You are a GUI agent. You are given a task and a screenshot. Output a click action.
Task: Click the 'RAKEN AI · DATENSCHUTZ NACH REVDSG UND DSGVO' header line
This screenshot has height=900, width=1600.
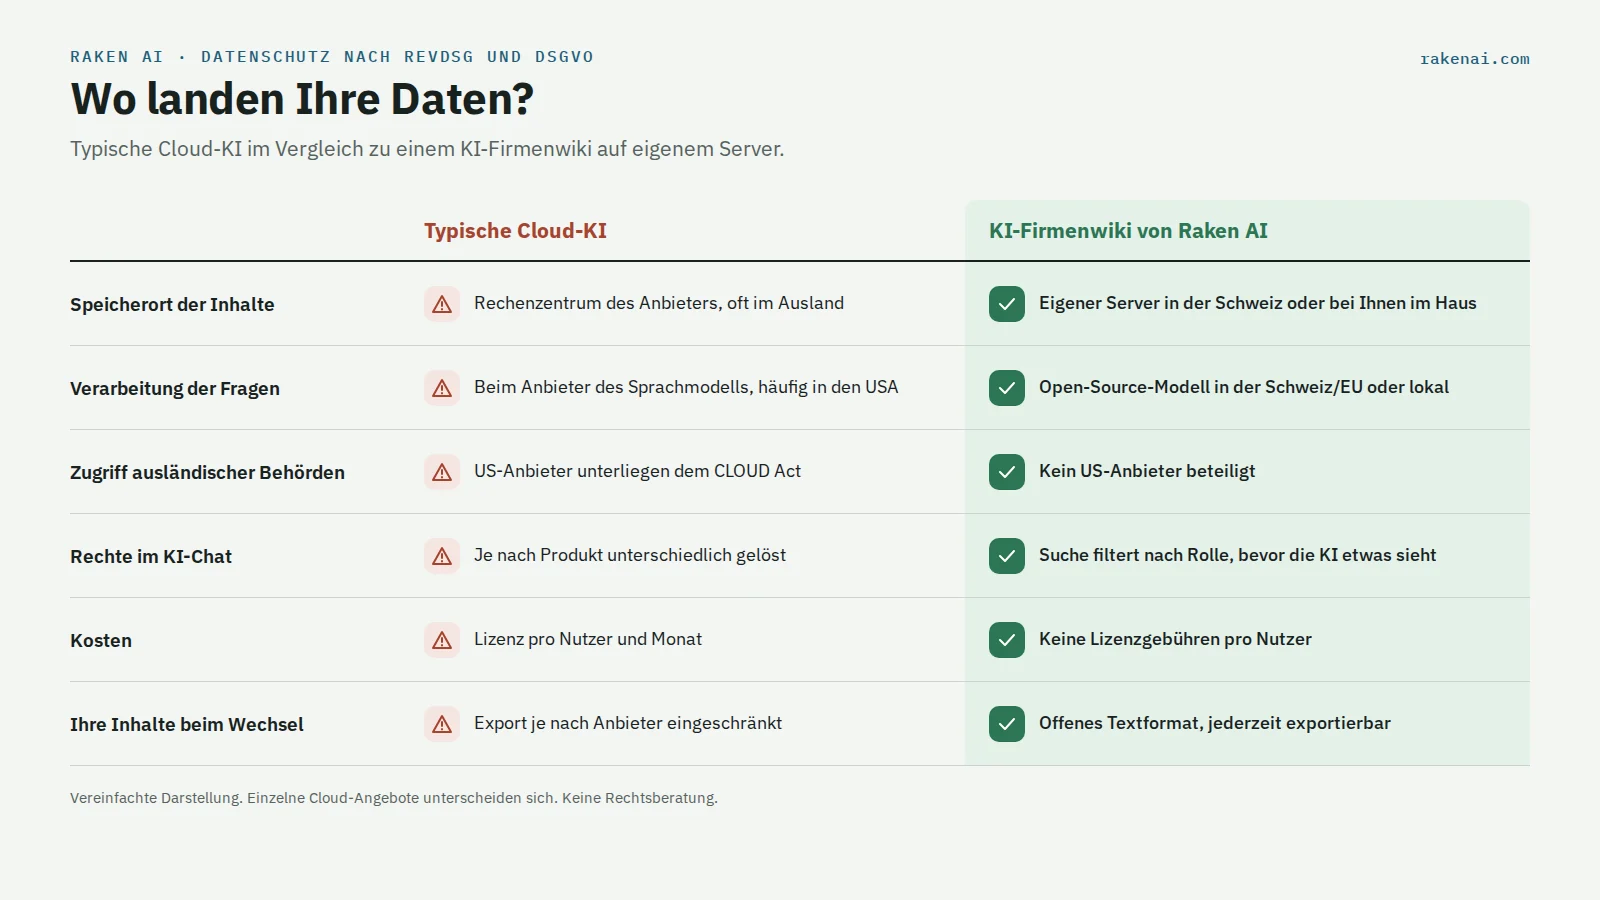pos(332,57)
